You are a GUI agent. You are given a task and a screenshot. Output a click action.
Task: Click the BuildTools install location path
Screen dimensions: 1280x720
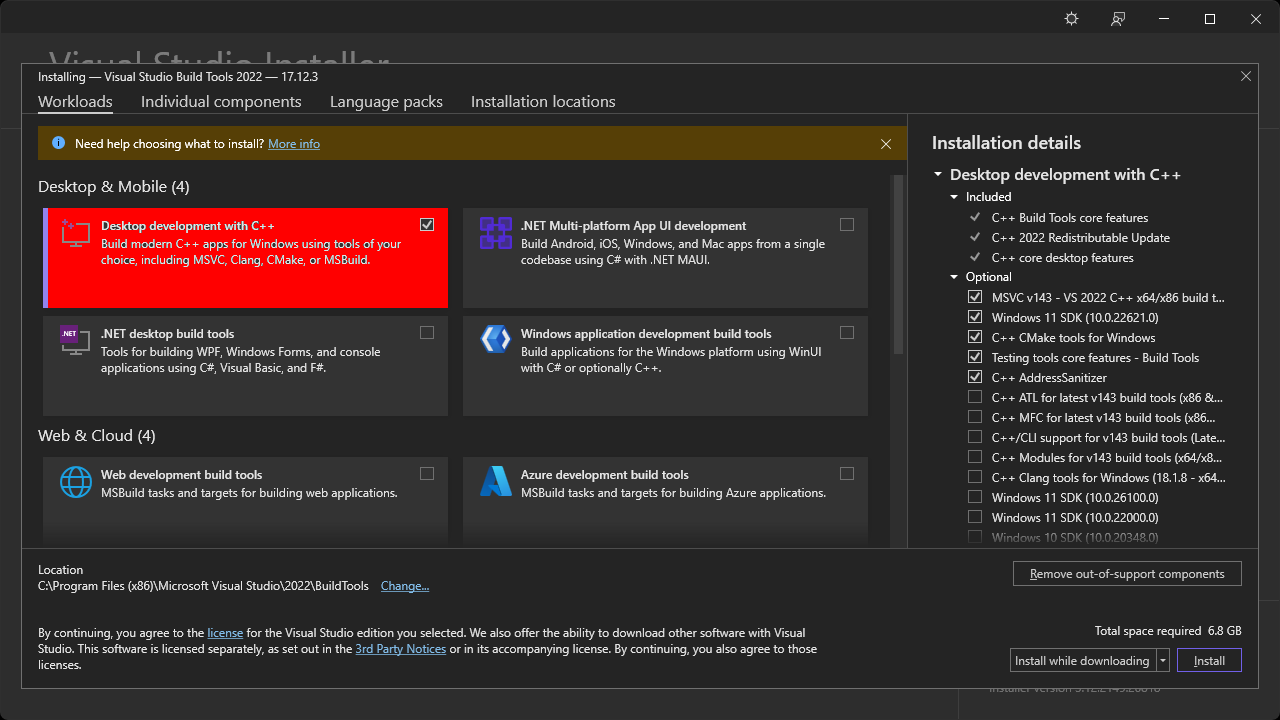pyautogui.click(x=203, y=586)
